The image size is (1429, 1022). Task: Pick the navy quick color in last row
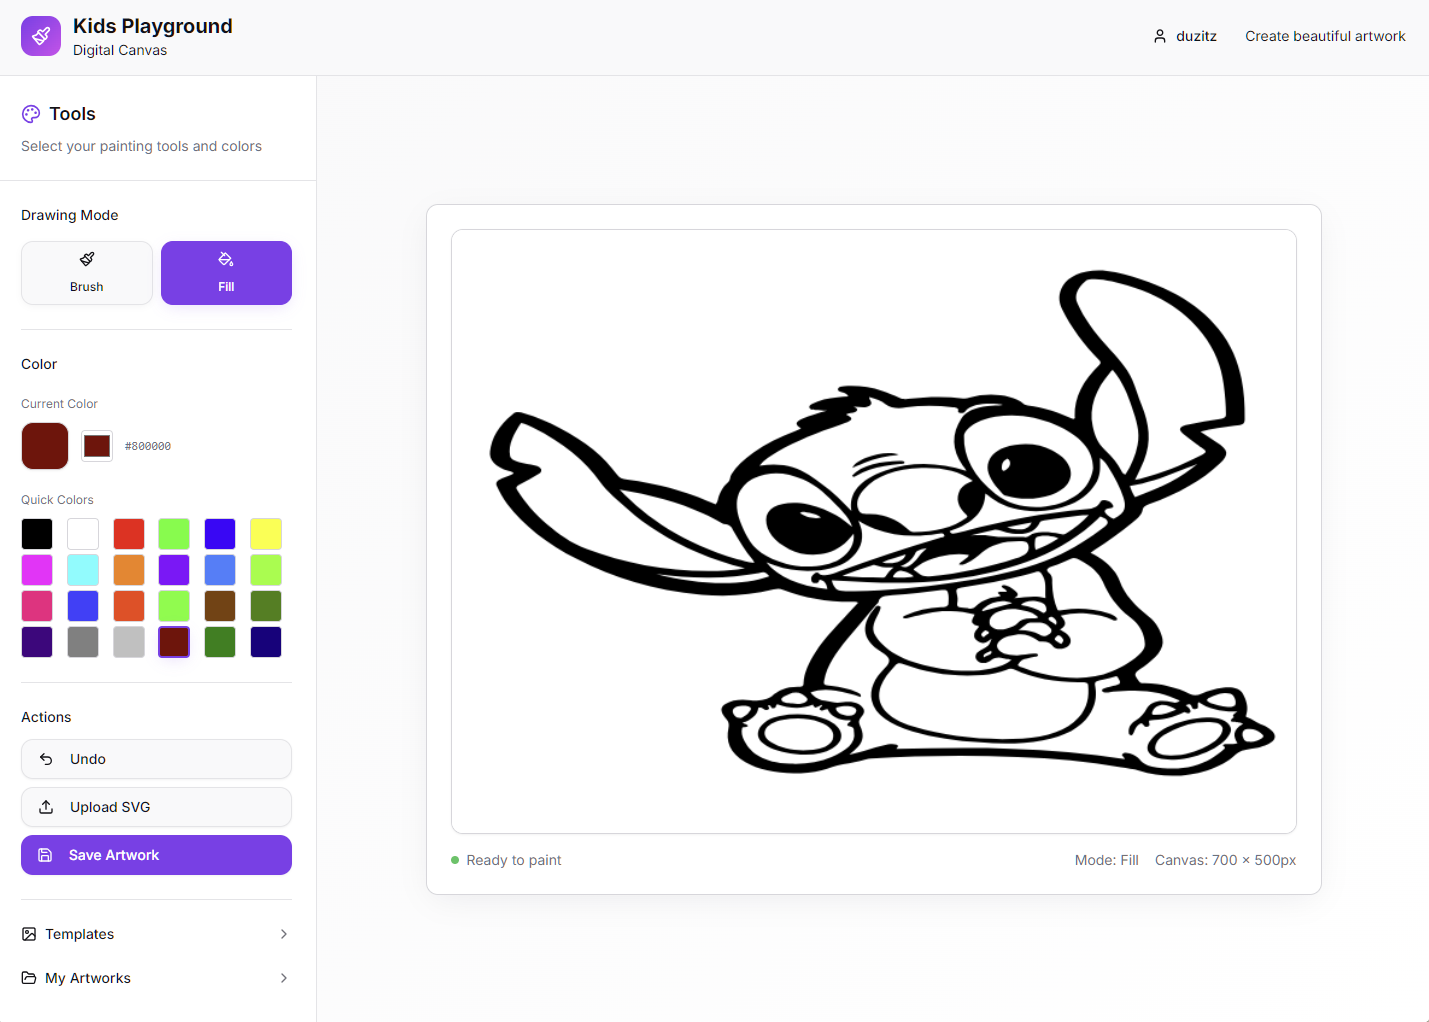[266, 642]
